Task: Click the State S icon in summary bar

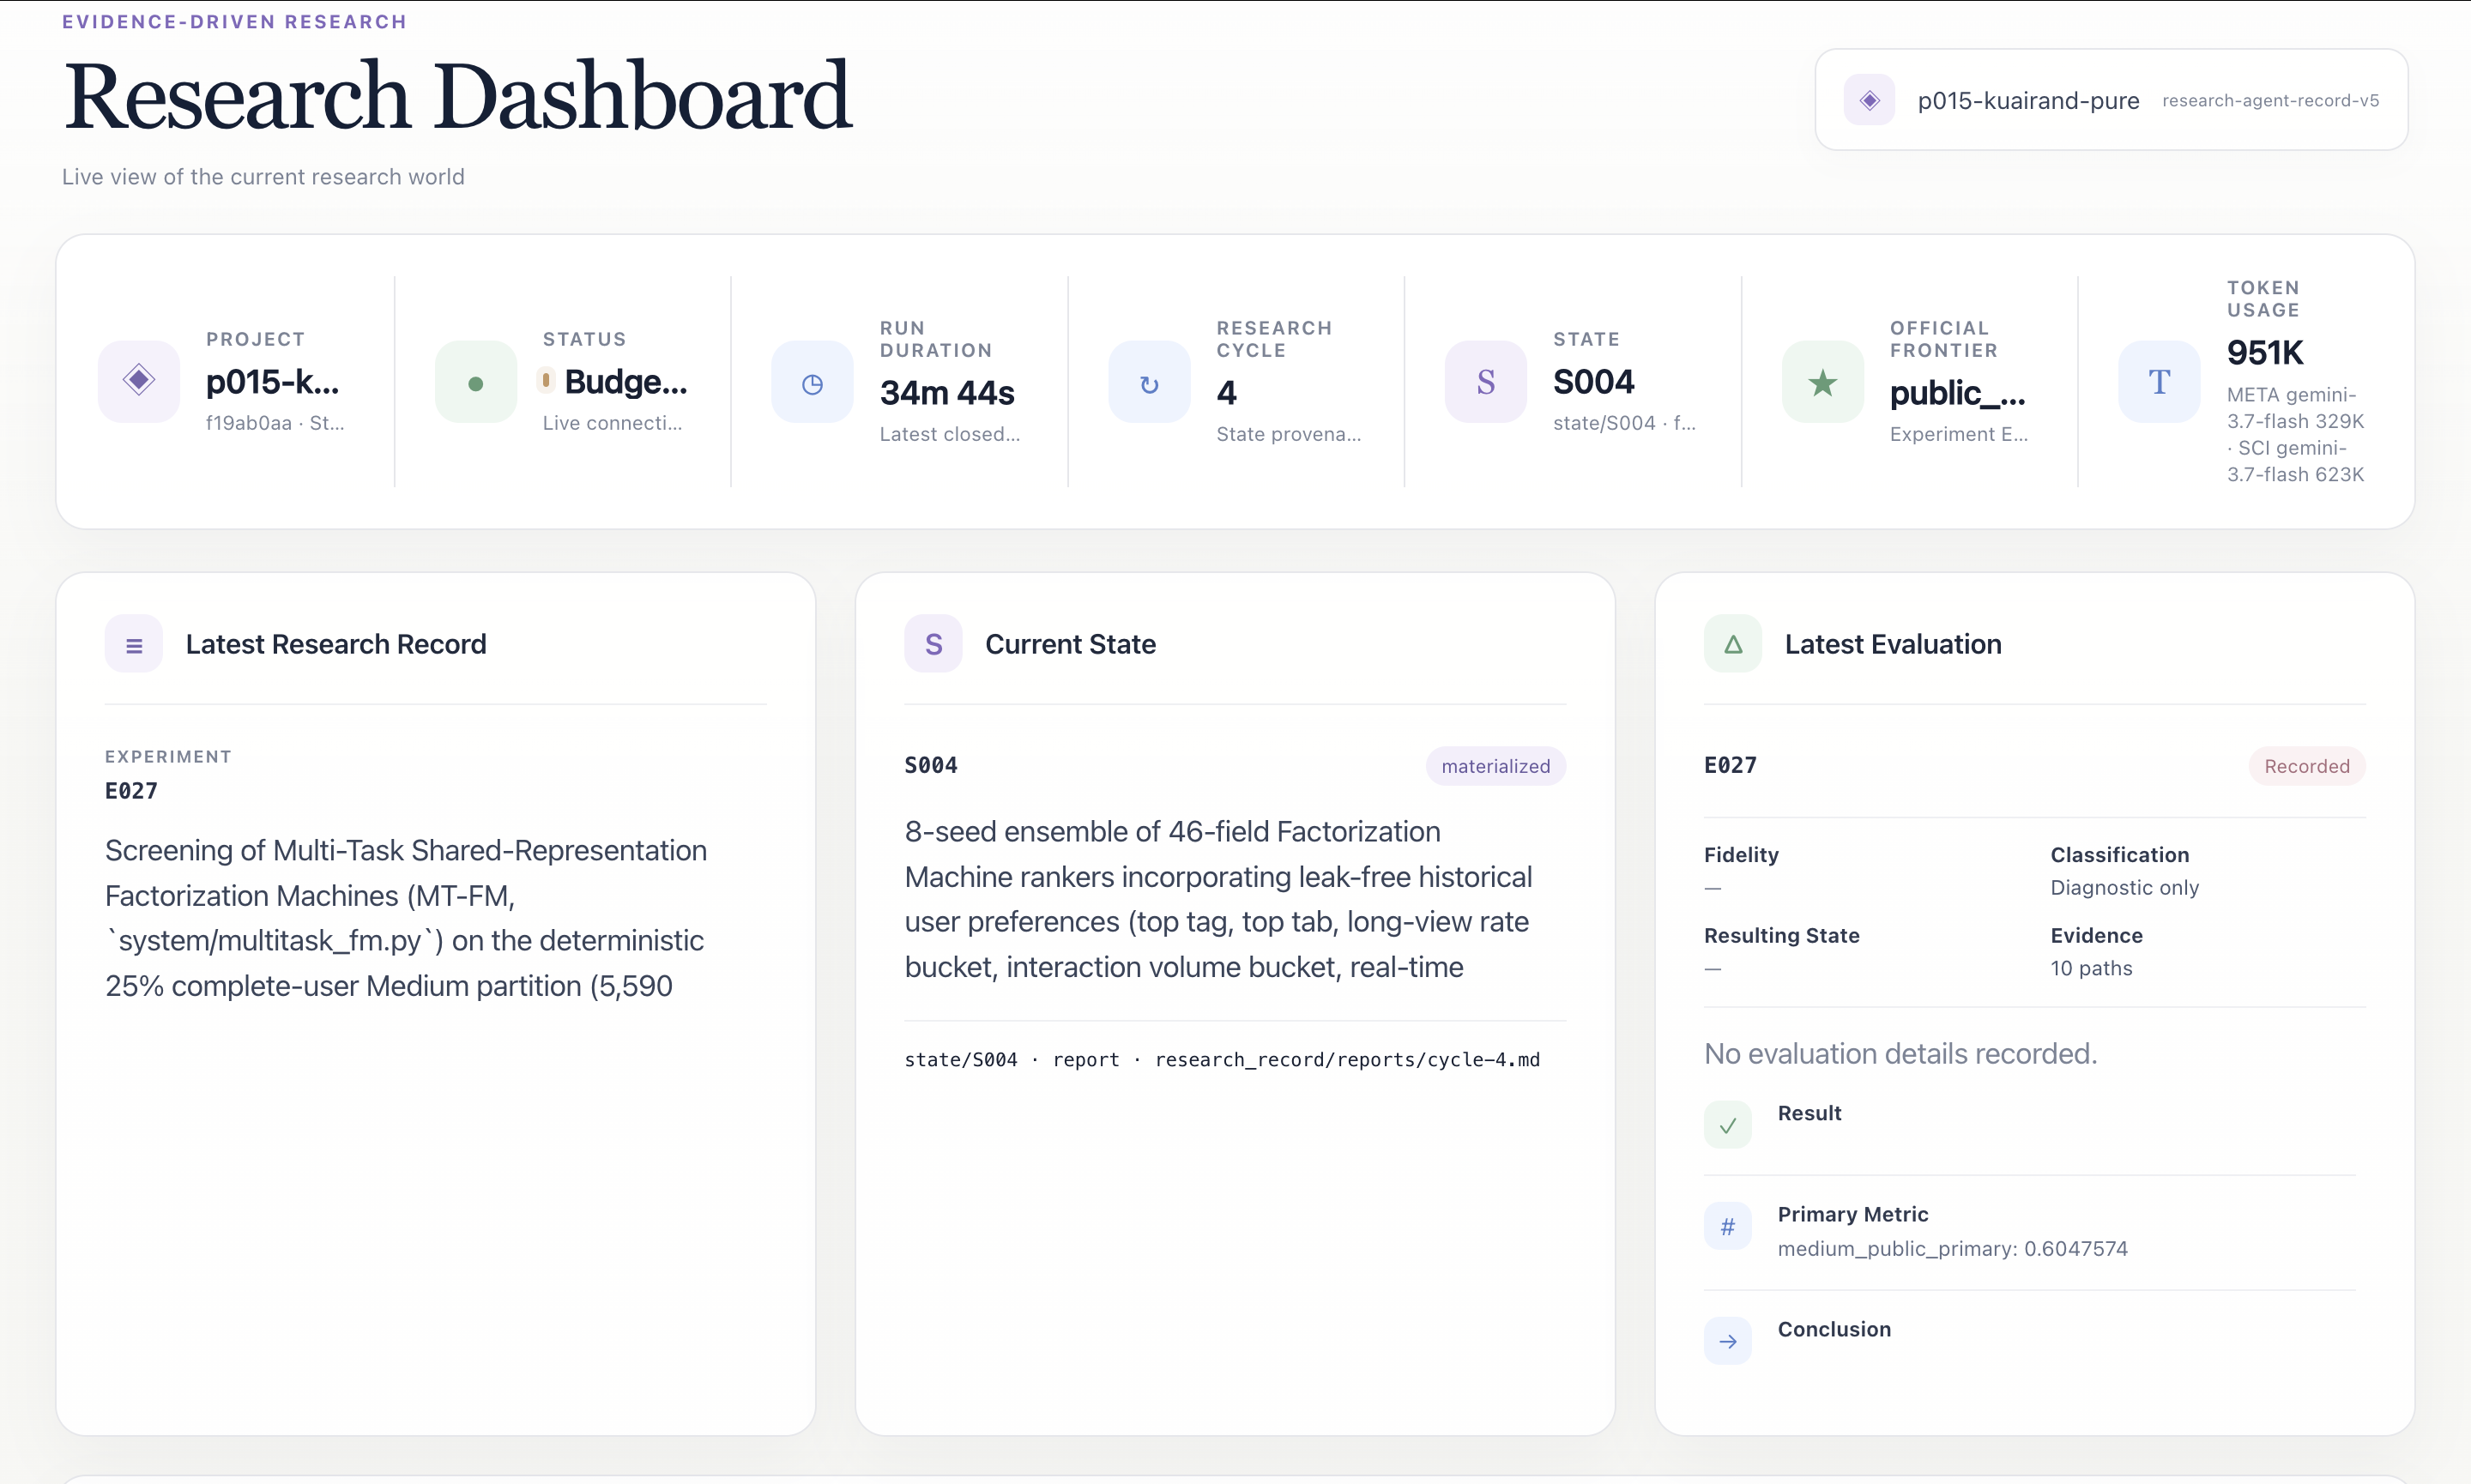Action: point(1486,382)
